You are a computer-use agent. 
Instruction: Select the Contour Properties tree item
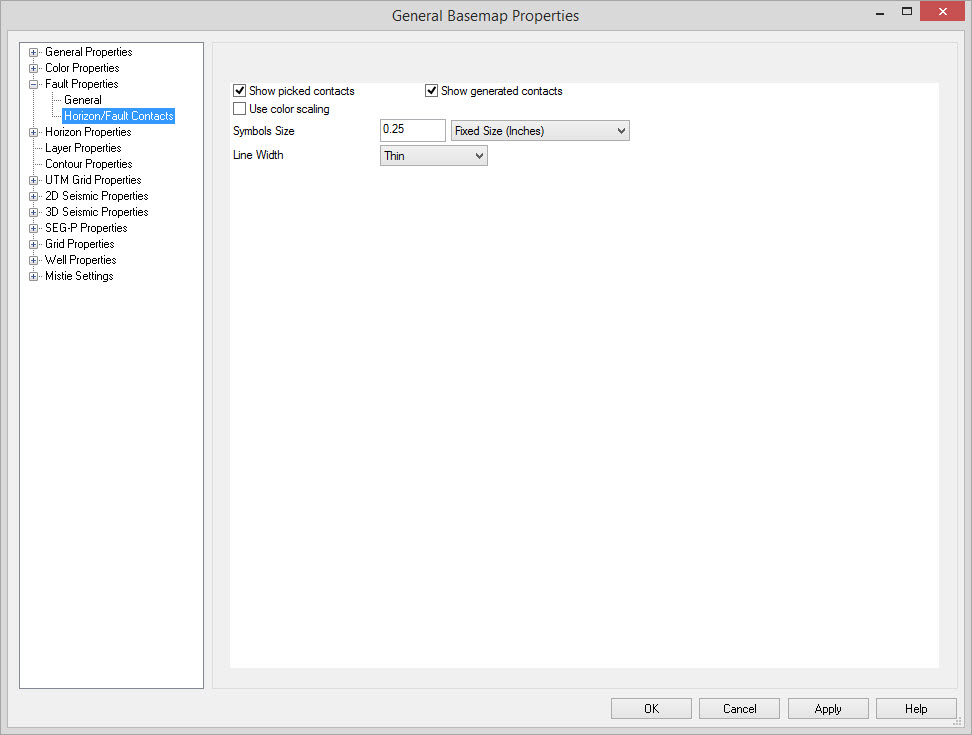point(88,164)
